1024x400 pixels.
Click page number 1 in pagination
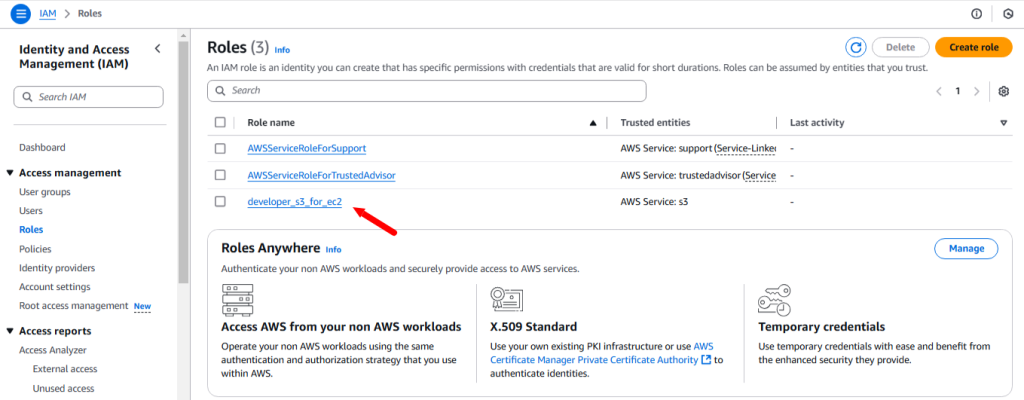(x=958, y=92)
